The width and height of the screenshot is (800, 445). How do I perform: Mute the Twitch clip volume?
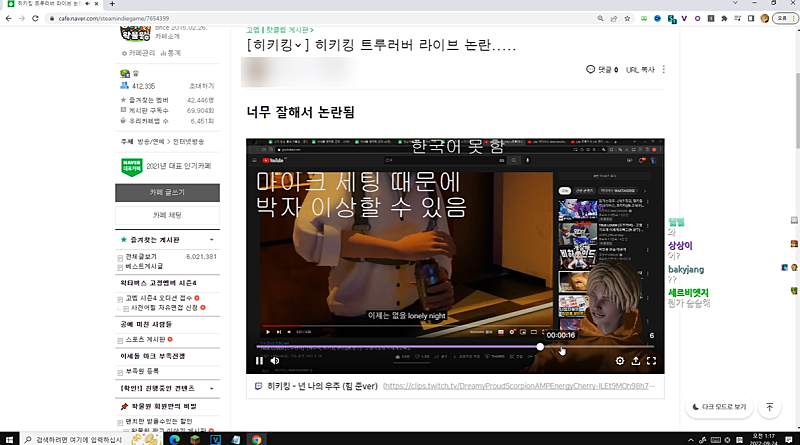point(274,361)
